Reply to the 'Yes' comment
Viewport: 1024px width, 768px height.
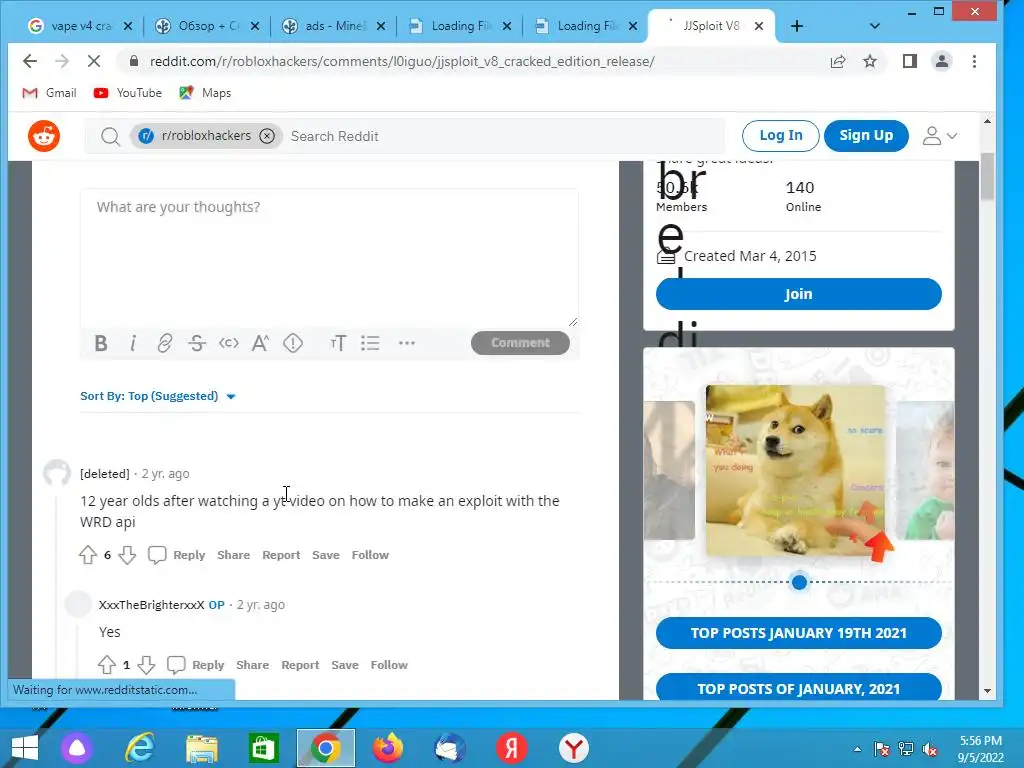[x=195, y=665]
